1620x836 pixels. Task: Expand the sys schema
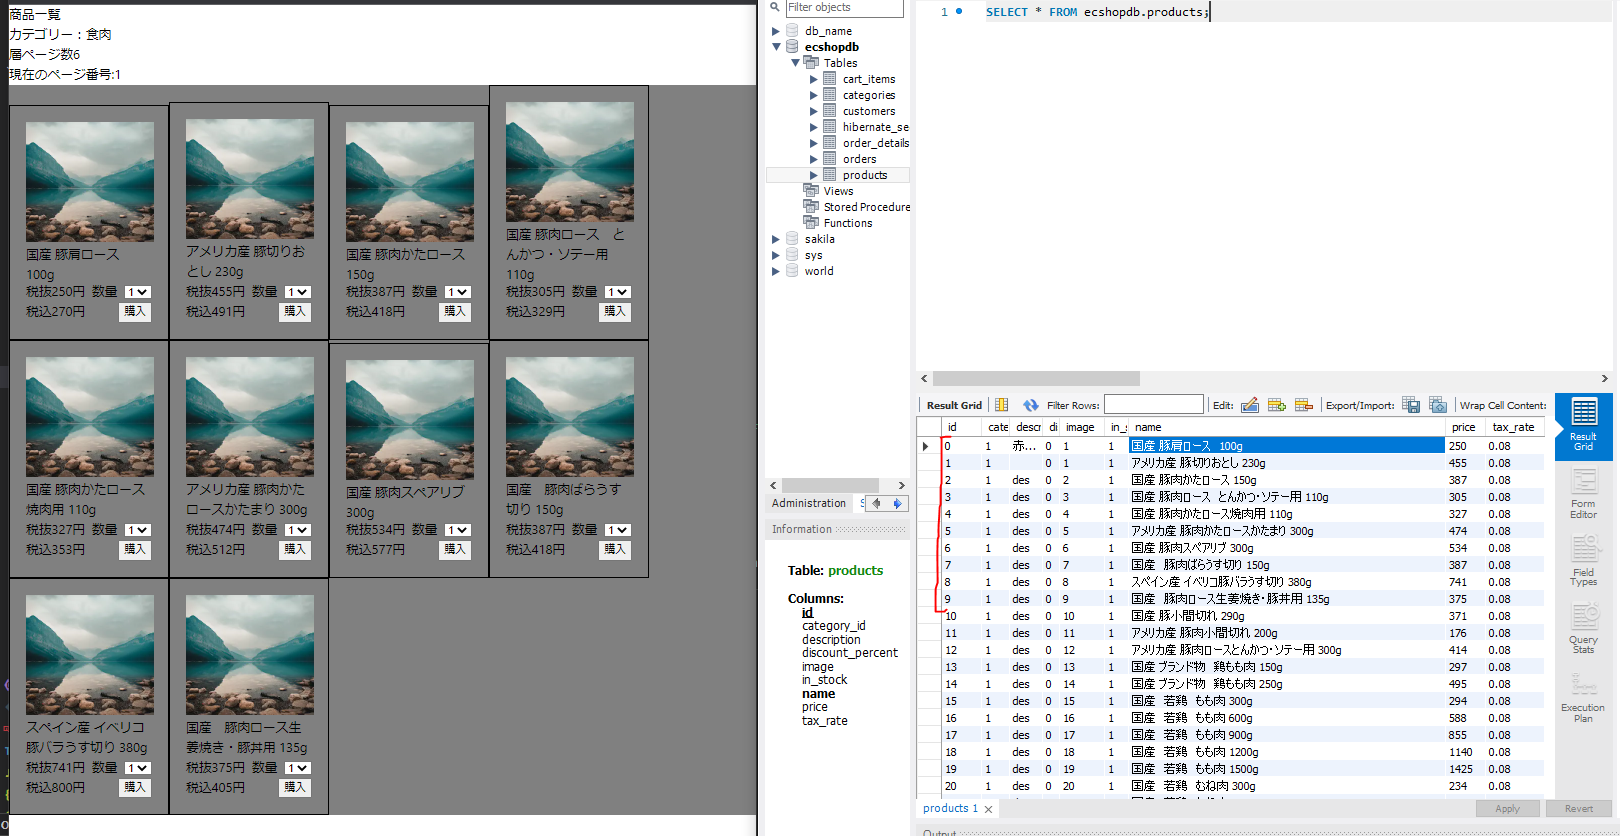tap(775, 255)
